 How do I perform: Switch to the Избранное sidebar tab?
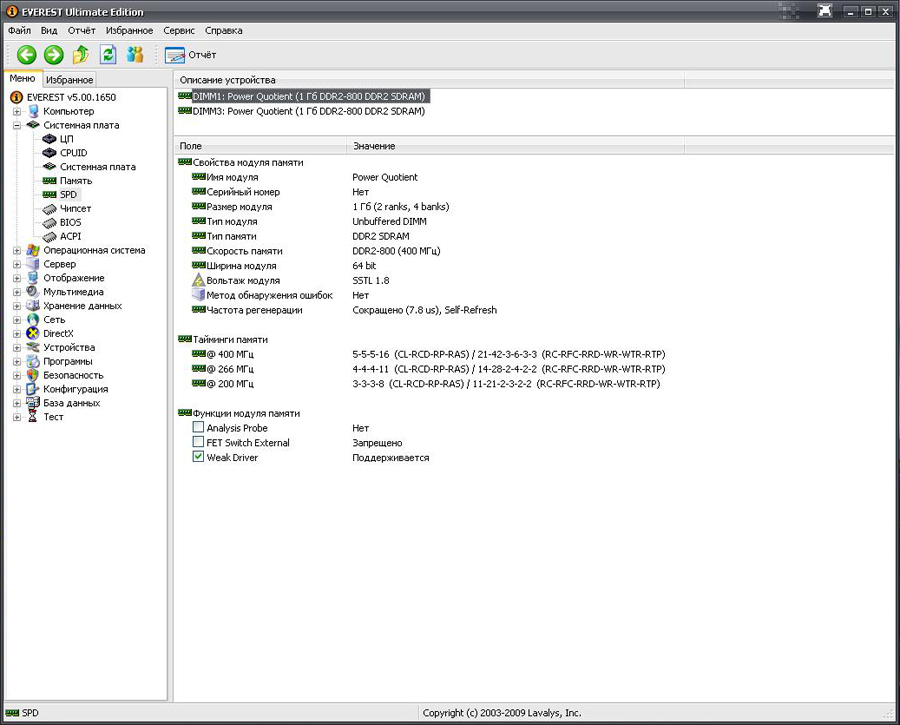(69, 80)
